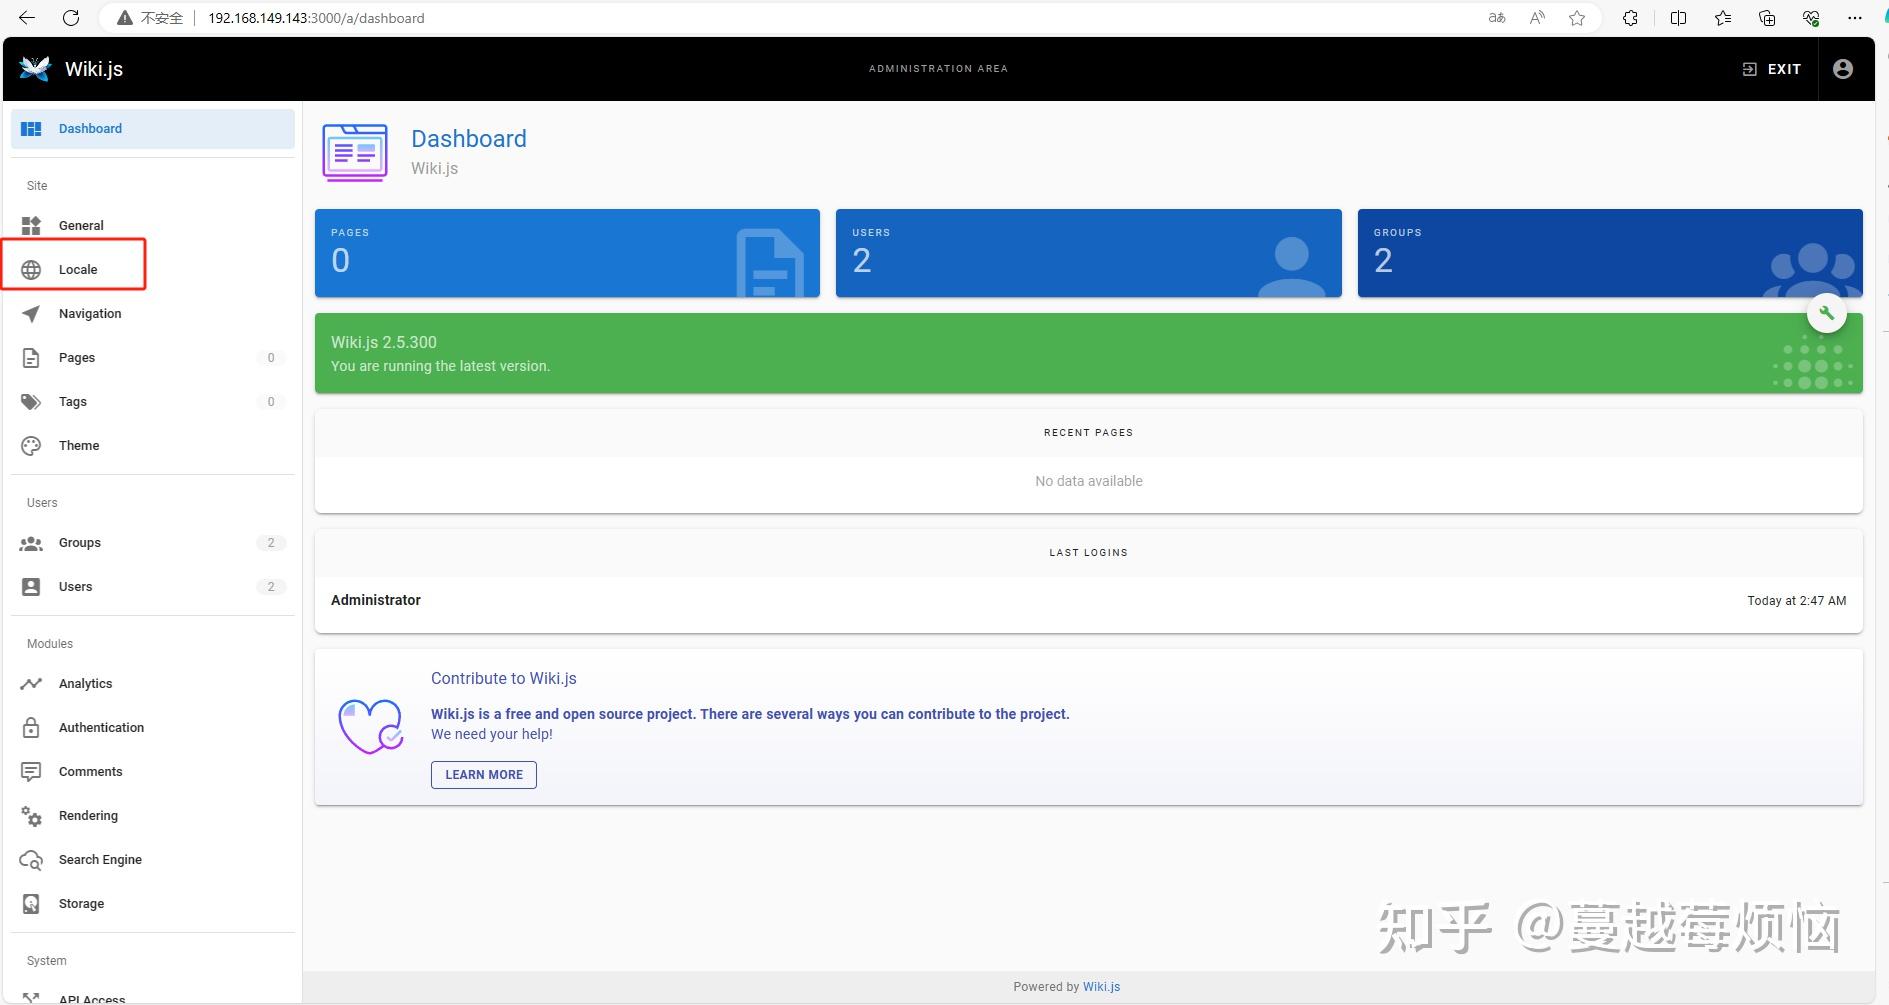Click the USERS count card
Image resolution: width=1889 pixels, height=1005 pixels.
pyautogui.click(x=1088, y=252)
